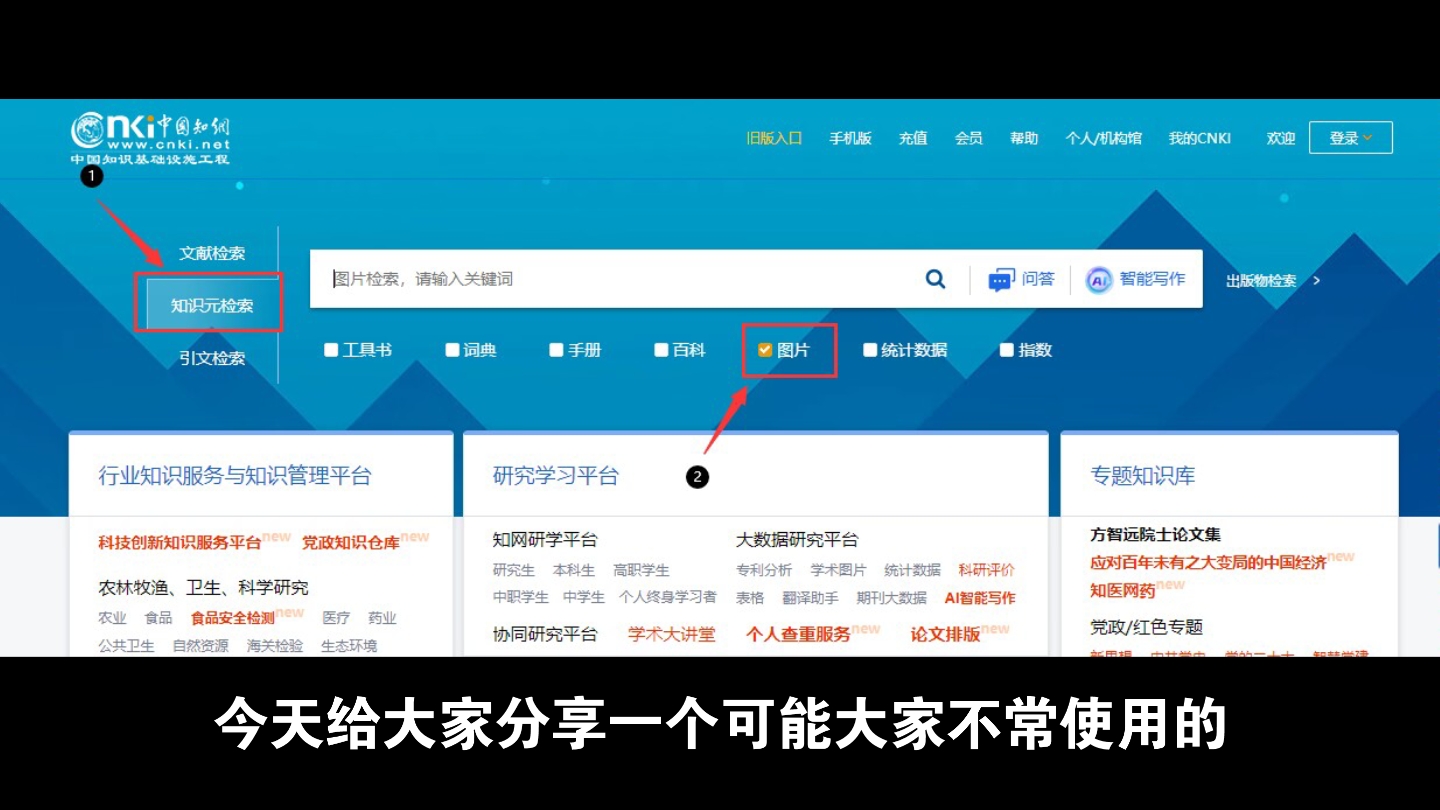Screen dimensions: 1440x810
Task: Tick the 百科 checkbox
Action: coord(661,350)
